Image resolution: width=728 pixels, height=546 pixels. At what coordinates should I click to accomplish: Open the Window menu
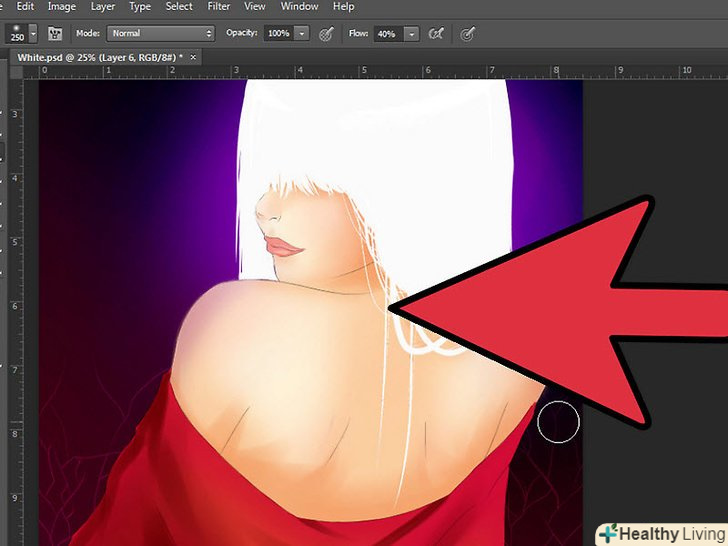click(299, 7)
